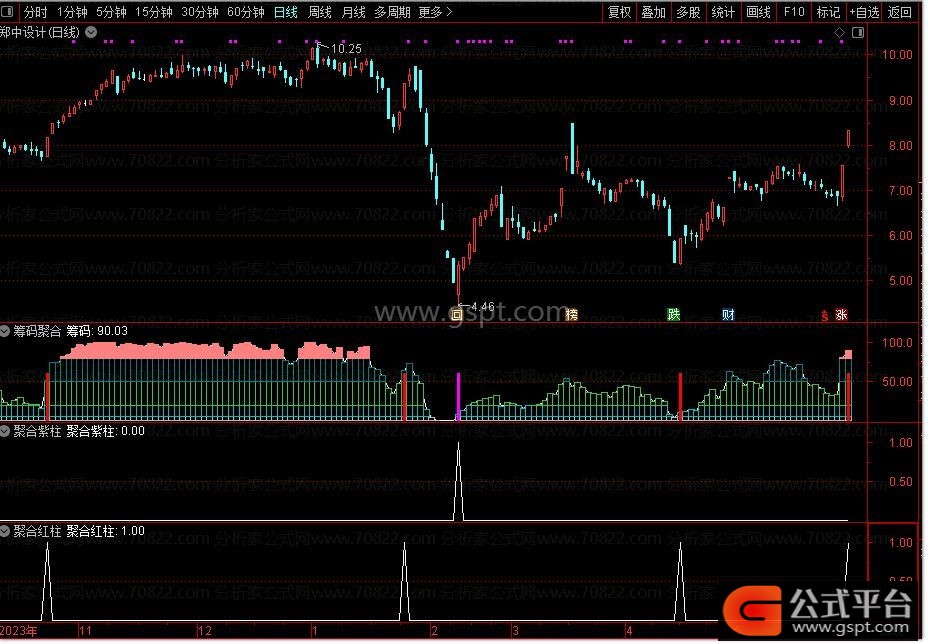Click the spike in the 聚合紫柱 chart
Screen dimensions: 928x644
pos(459,481)
